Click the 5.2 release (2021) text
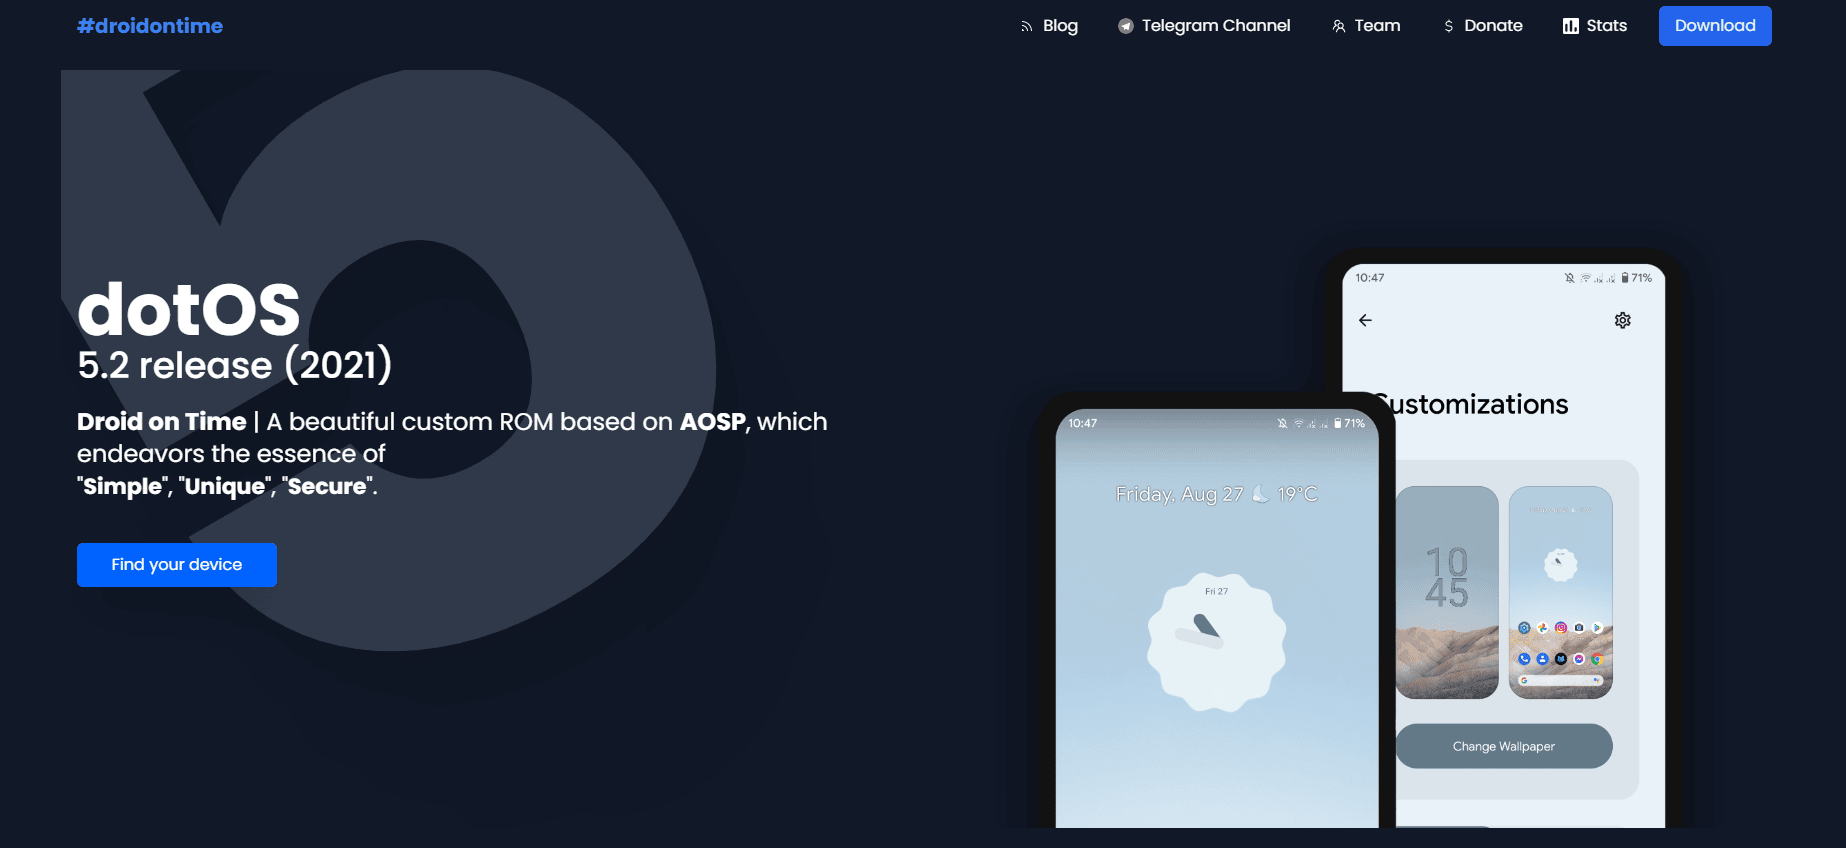 [235, 365]
